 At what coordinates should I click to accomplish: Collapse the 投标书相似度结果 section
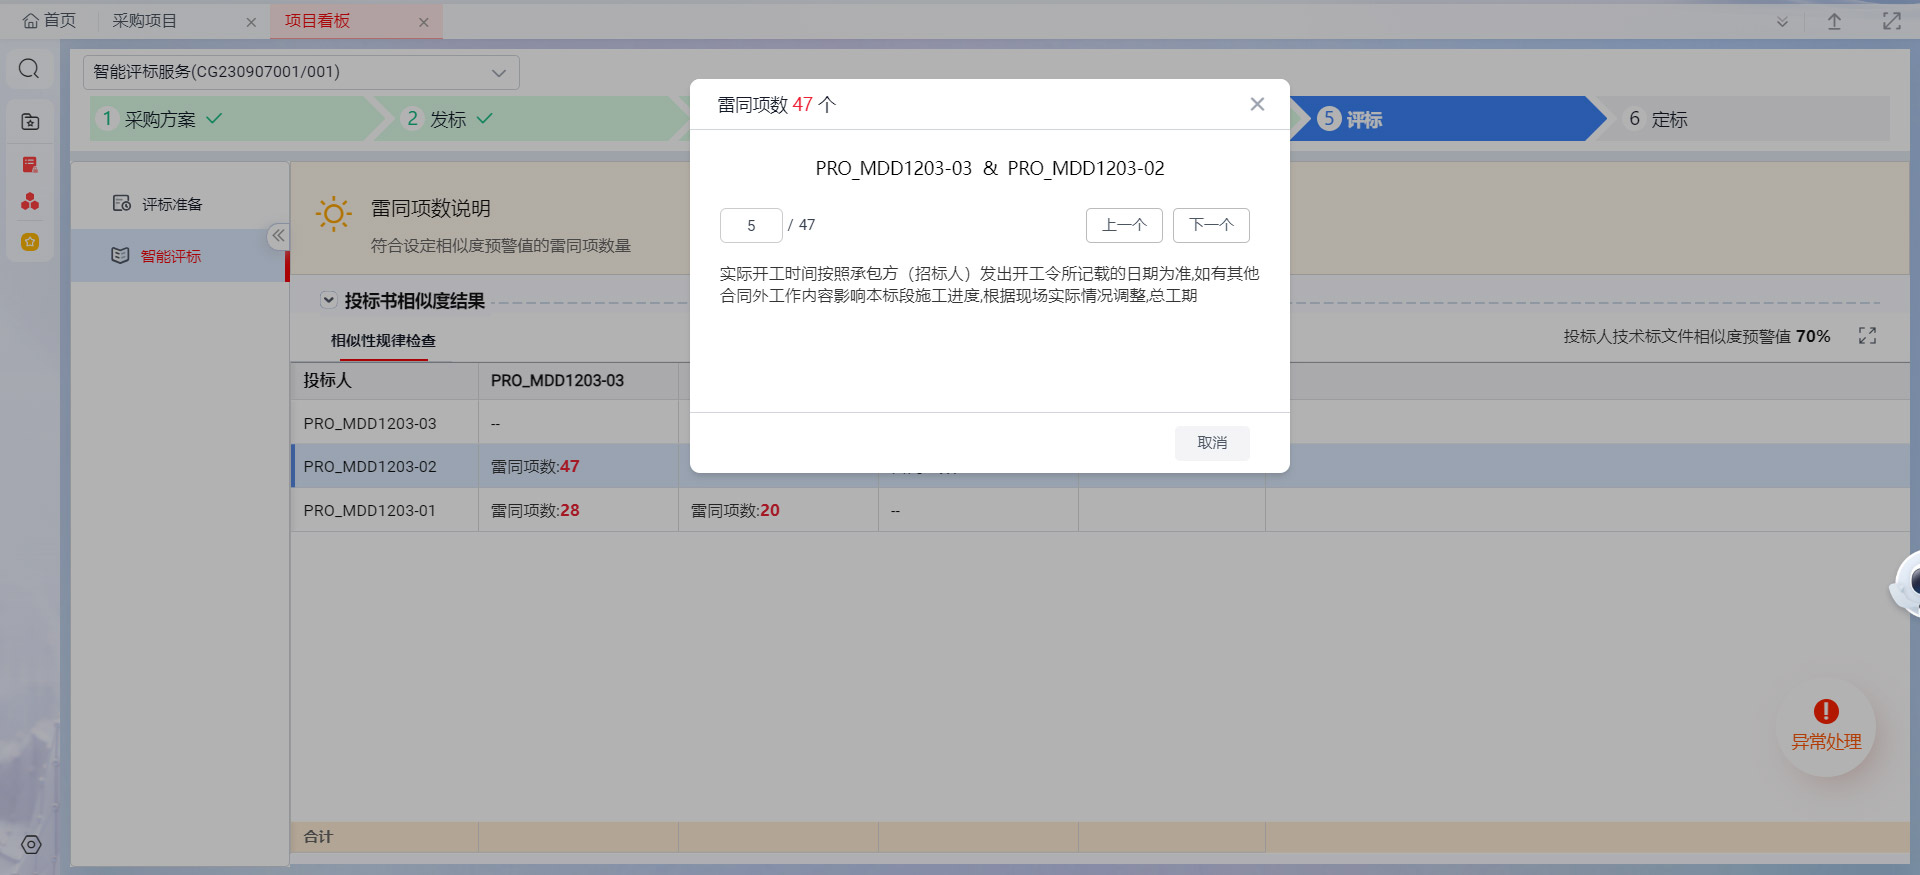coord(328,300)
